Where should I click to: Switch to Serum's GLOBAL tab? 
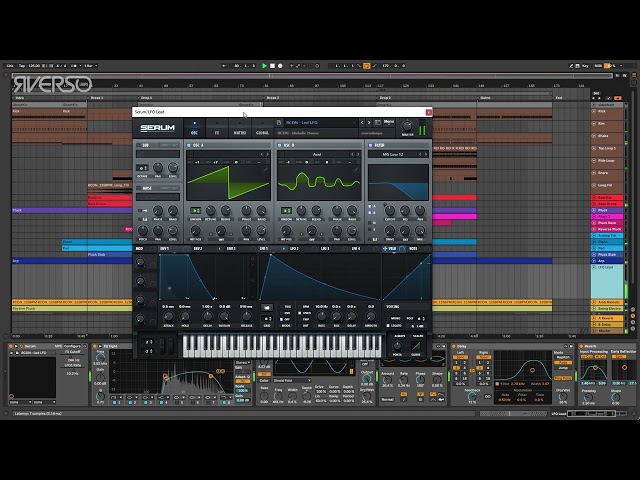[262, 128]
